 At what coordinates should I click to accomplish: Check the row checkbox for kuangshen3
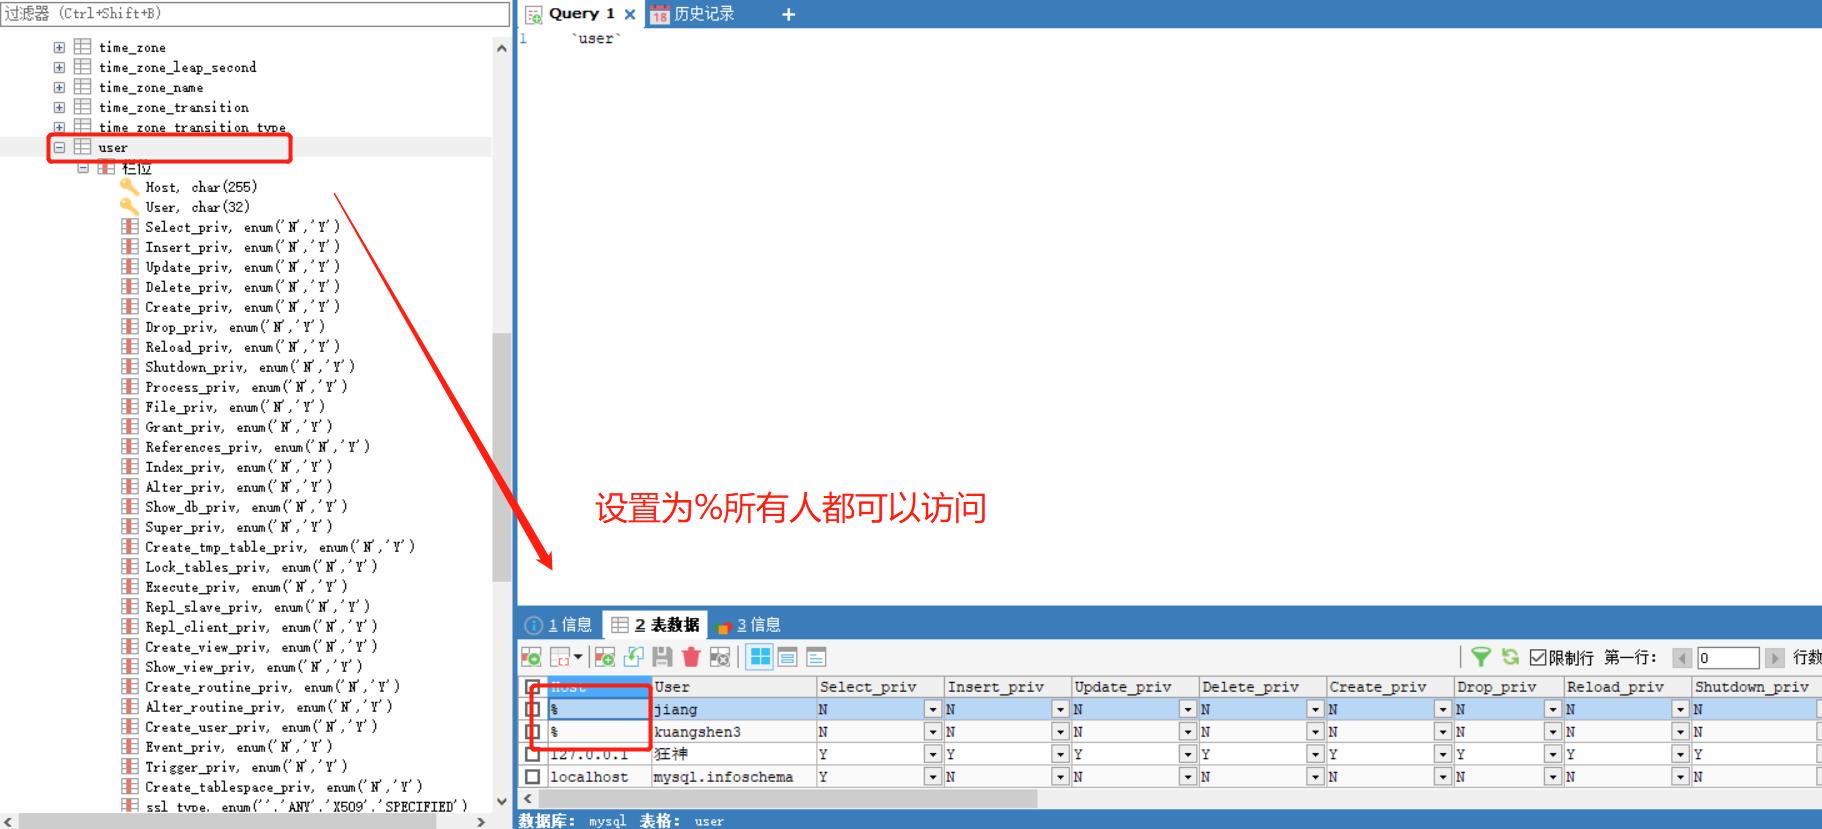[532, 732]
